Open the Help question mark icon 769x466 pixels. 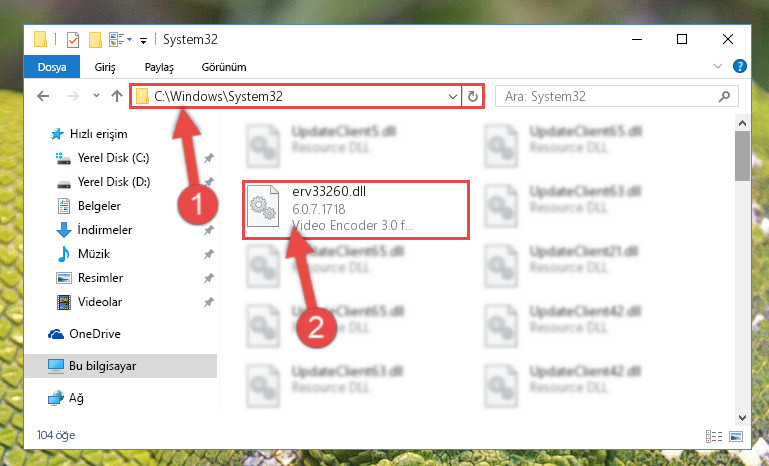point(740,66)
